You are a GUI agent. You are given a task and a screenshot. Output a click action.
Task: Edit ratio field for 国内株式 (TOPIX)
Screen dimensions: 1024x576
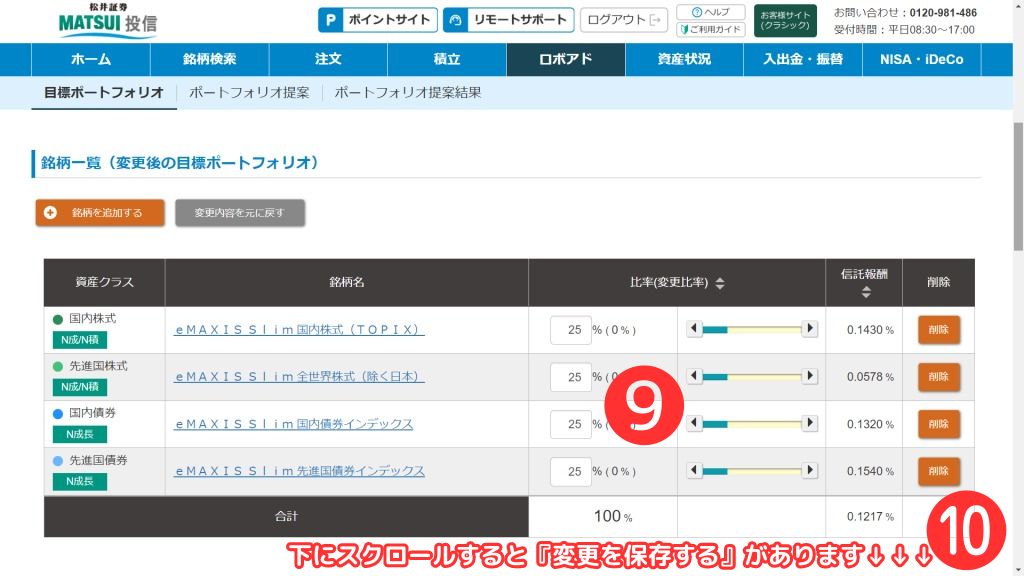pos(571,330)
